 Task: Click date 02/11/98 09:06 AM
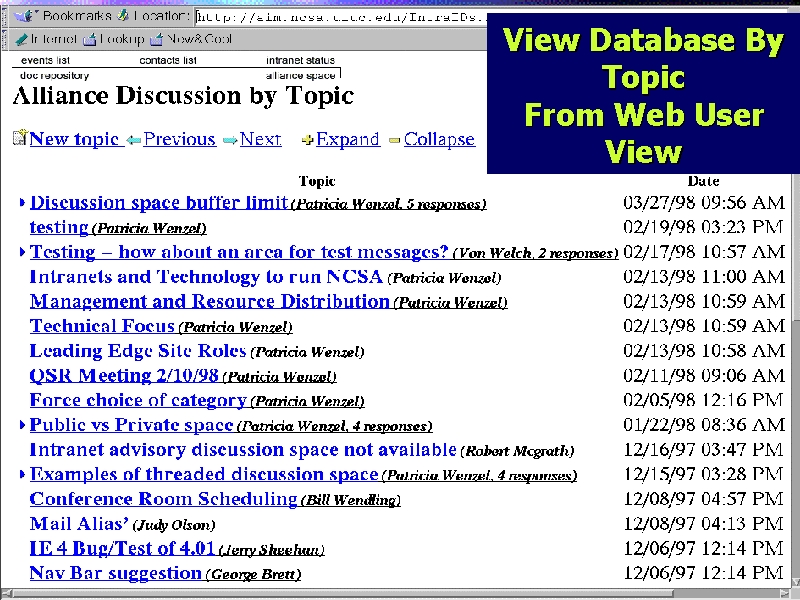point(704,376)
